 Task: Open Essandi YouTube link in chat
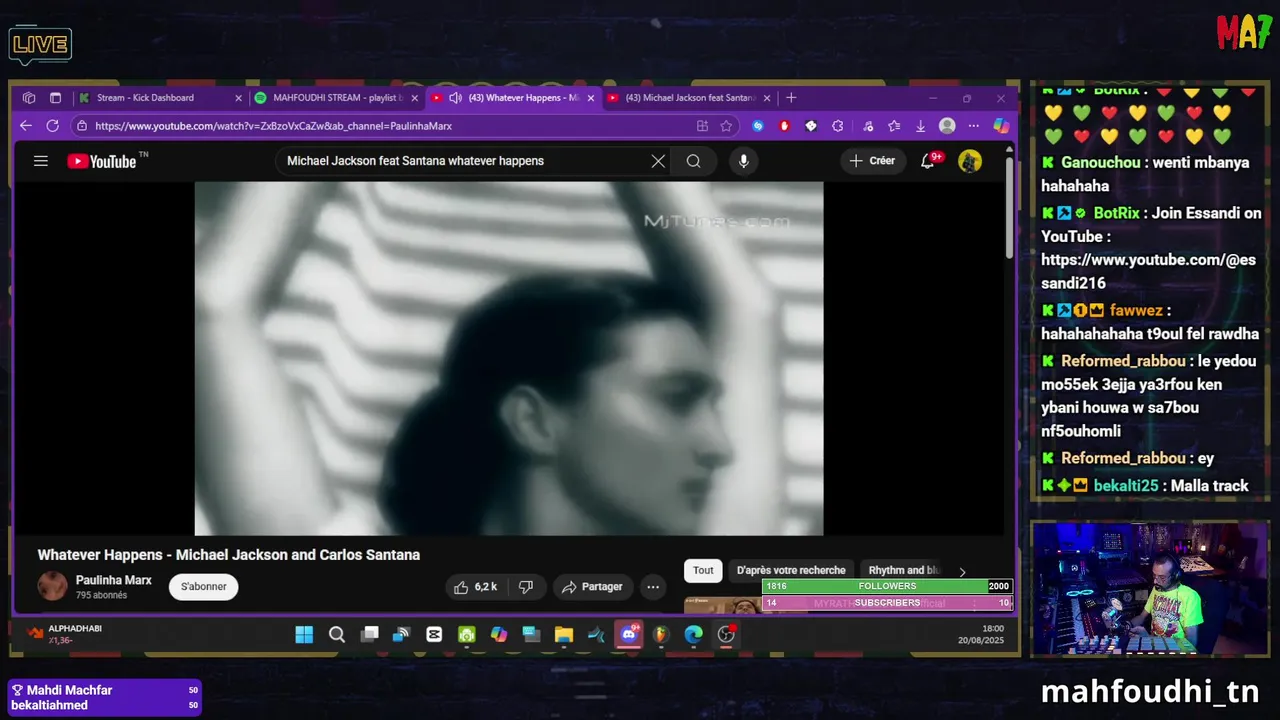coord(1148,271)
